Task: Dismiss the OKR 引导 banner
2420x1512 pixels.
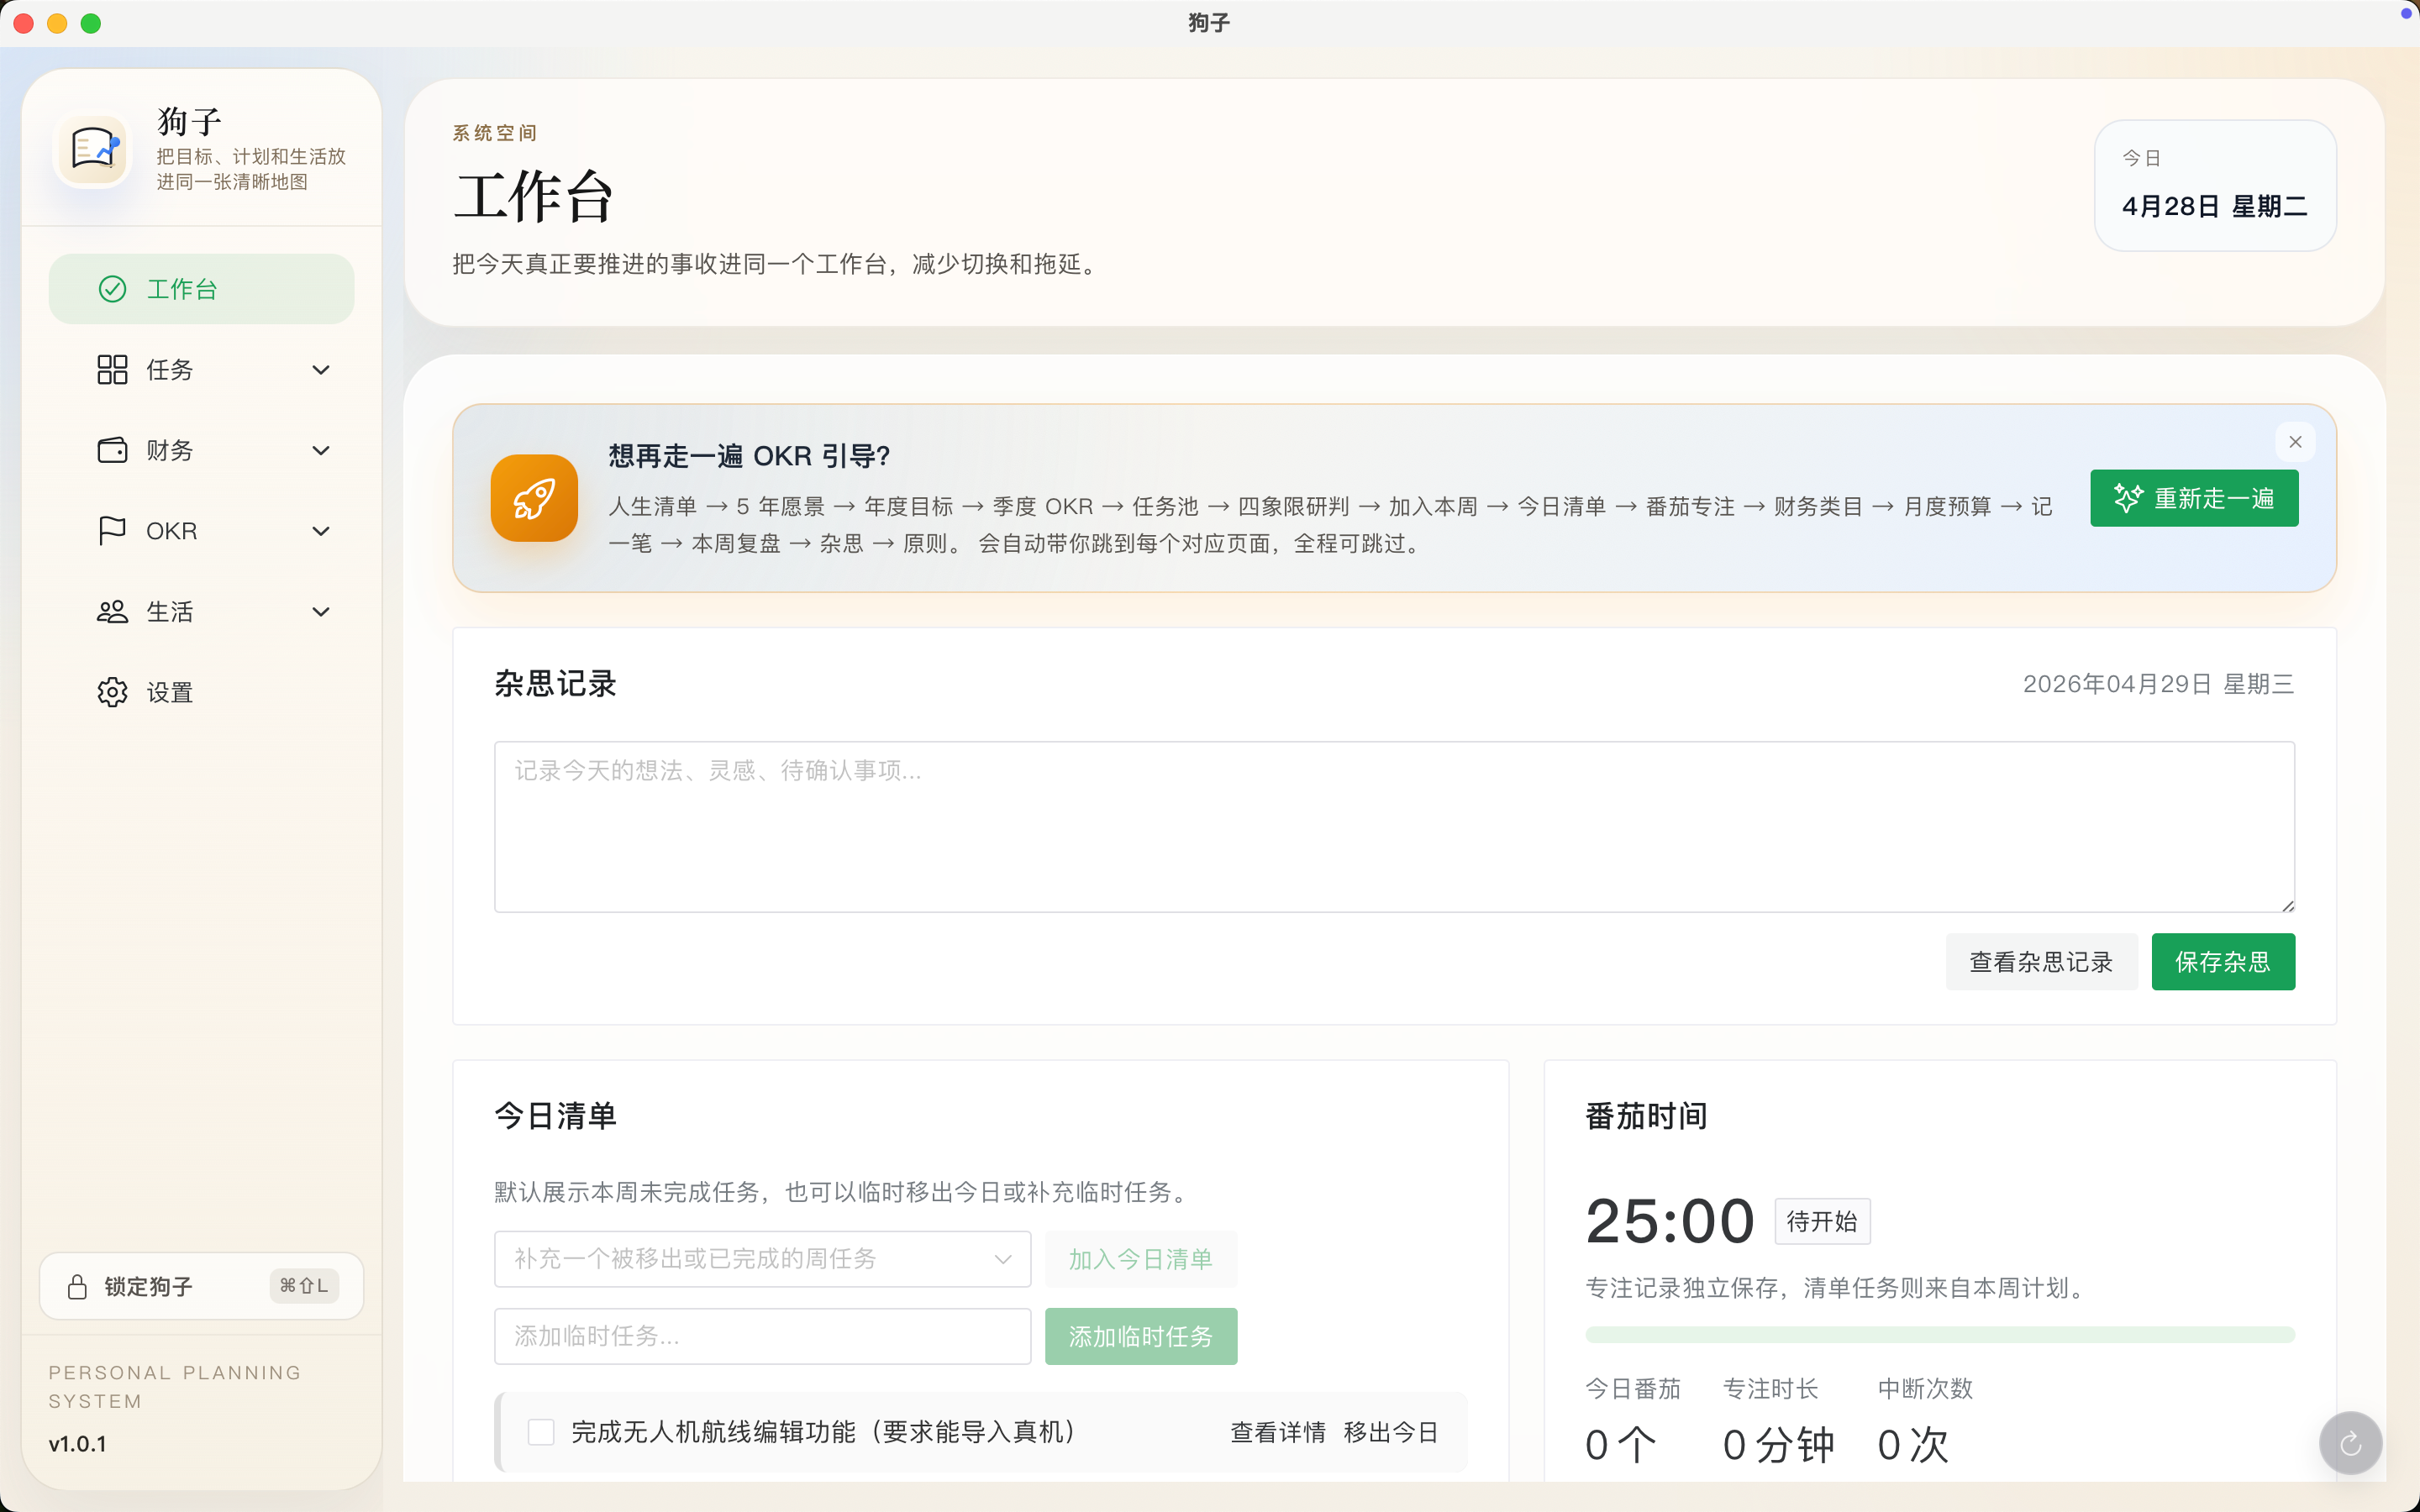Action: pos(2295,441)
